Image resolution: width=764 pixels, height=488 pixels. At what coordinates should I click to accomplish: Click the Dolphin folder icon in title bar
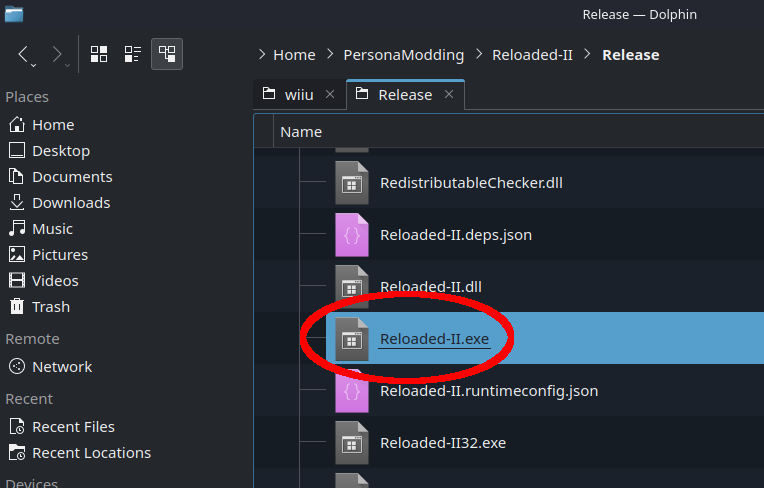pyautogui.click(x=14, y=14)
